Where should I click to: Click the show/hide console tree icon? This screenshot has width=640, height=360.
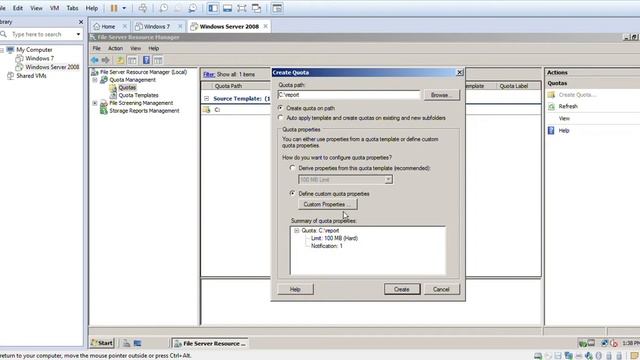point(132,60)
